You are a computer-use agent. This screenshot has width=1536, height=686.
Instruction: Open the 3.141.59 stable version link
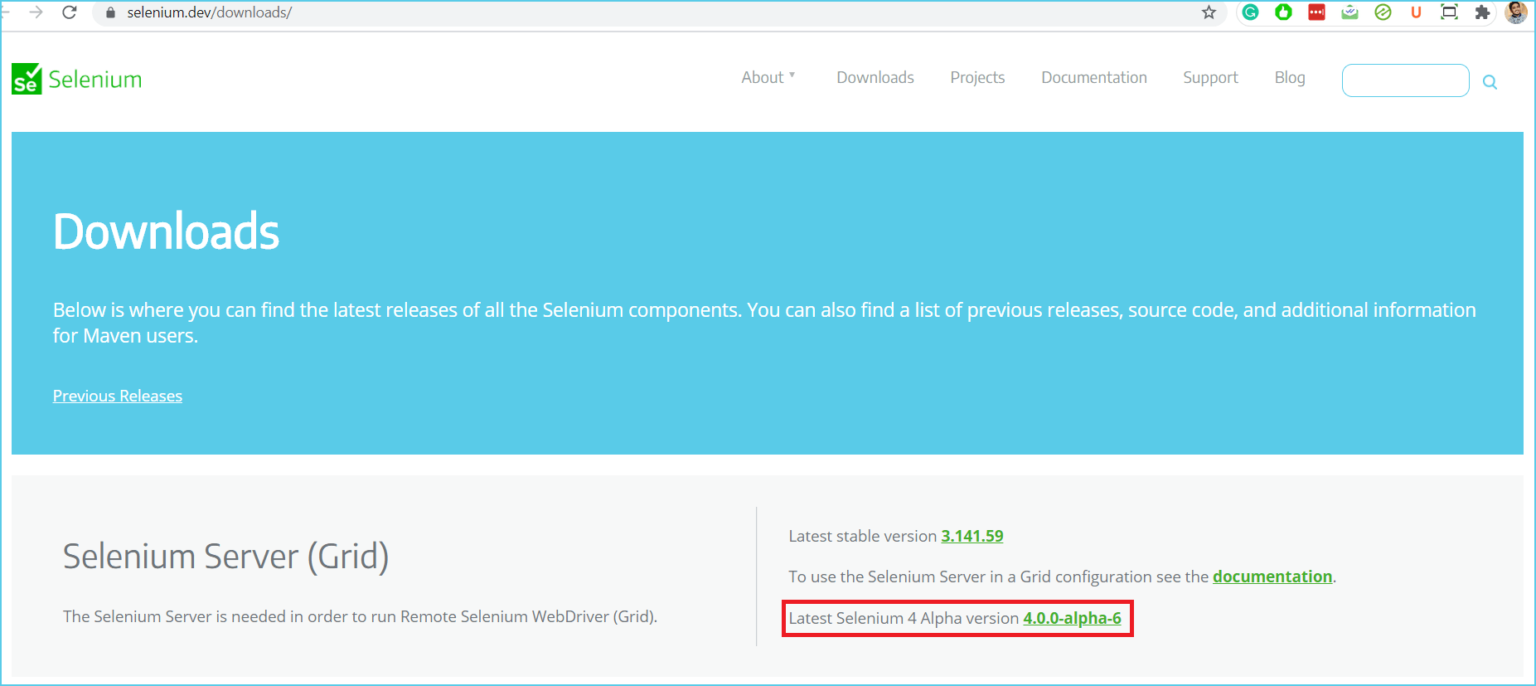point(971,535)
